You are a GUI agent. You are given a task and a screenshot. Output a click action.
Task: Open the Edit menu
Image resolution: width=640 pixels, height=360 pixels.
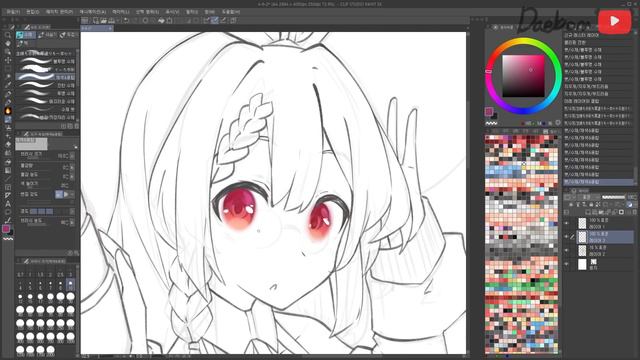tap(33, 12)
